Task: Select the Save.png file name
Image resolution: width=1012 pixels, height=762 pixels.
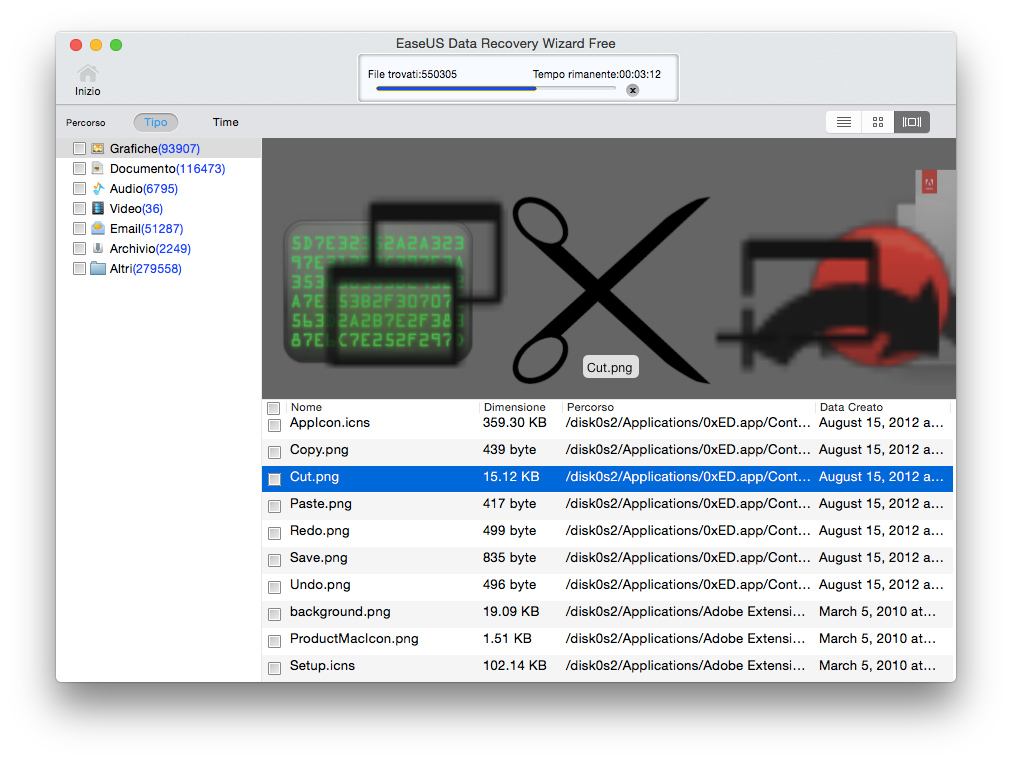Action: [x=318, y=558]
